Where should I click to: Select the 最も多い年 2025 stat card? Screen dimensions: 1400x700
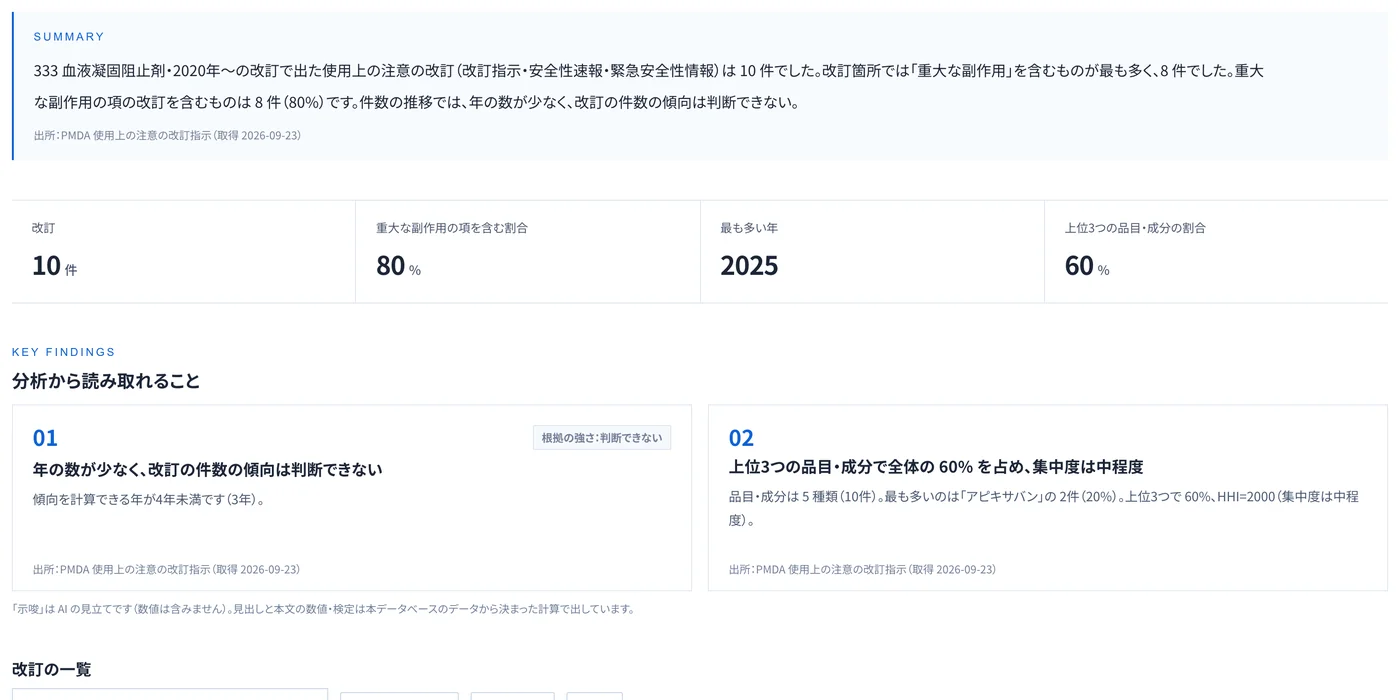point(872,252)
